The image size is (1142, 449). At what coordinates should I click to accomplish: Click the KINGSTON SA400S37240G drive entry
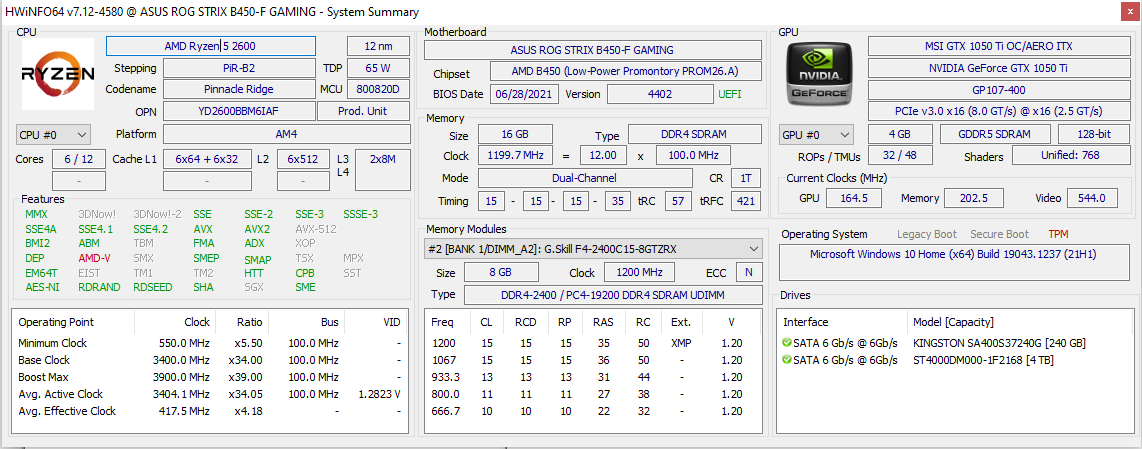tap(999, 343)
